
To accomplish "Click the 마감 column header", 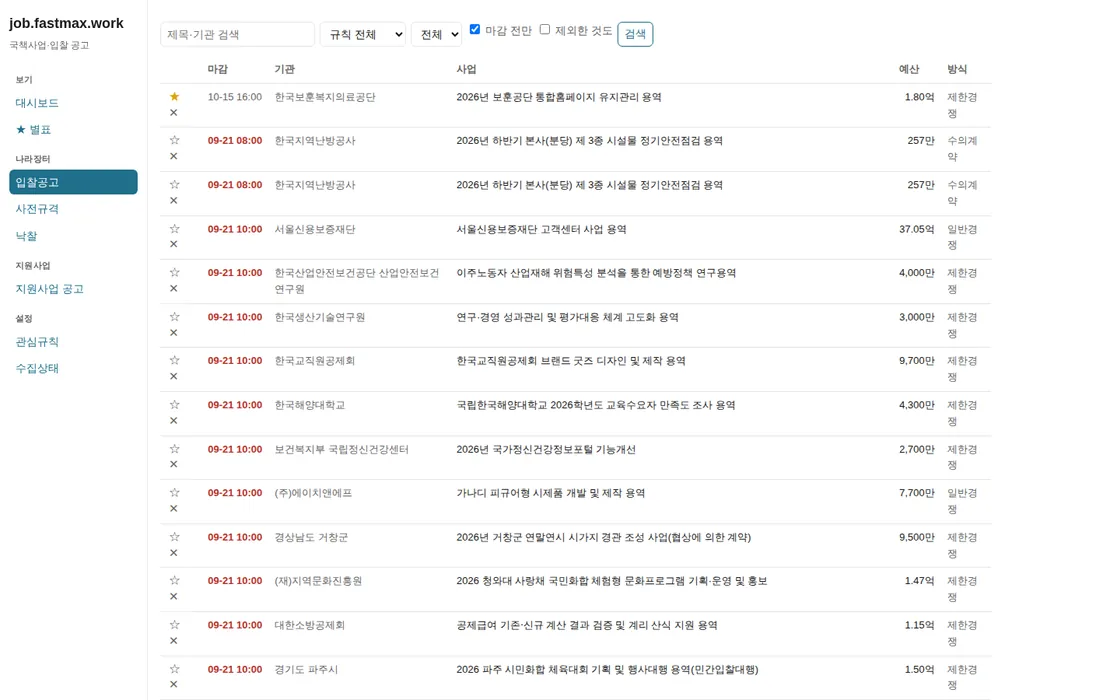I will [218, 69].
